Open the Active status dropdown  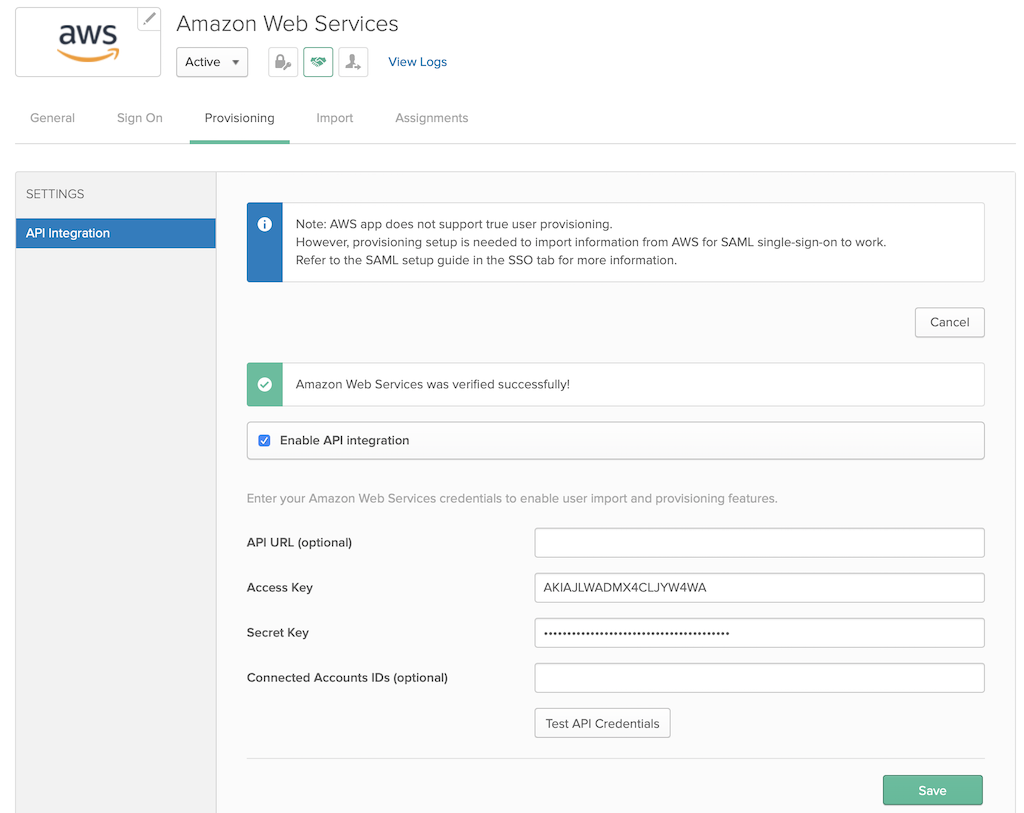(x=212, y=62)
